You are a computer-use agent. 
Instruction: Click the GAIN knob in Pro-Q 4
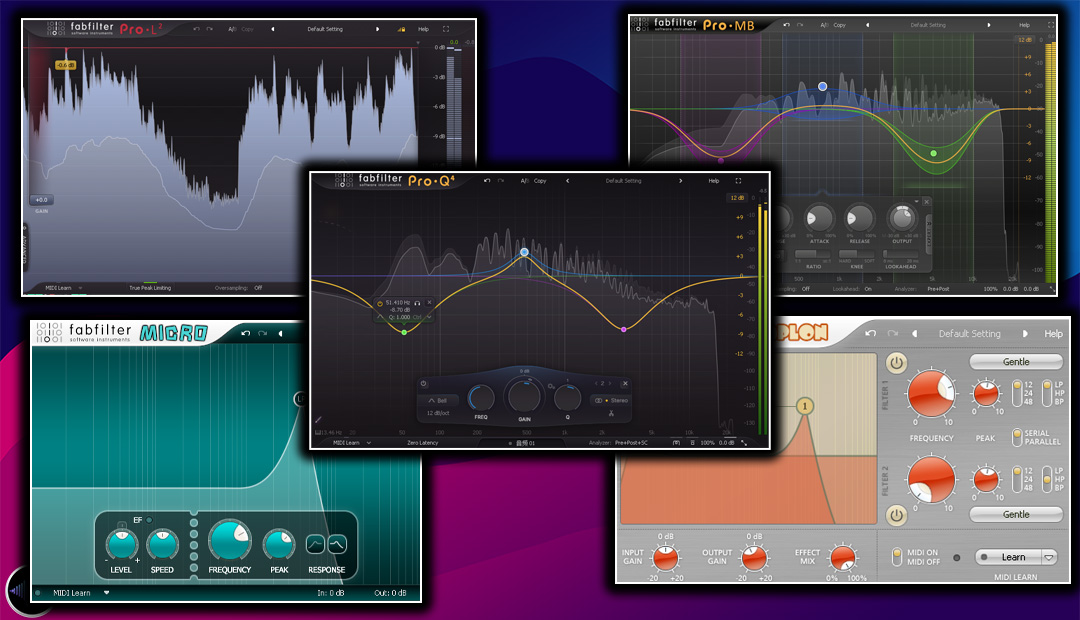(x=524, y=395)
